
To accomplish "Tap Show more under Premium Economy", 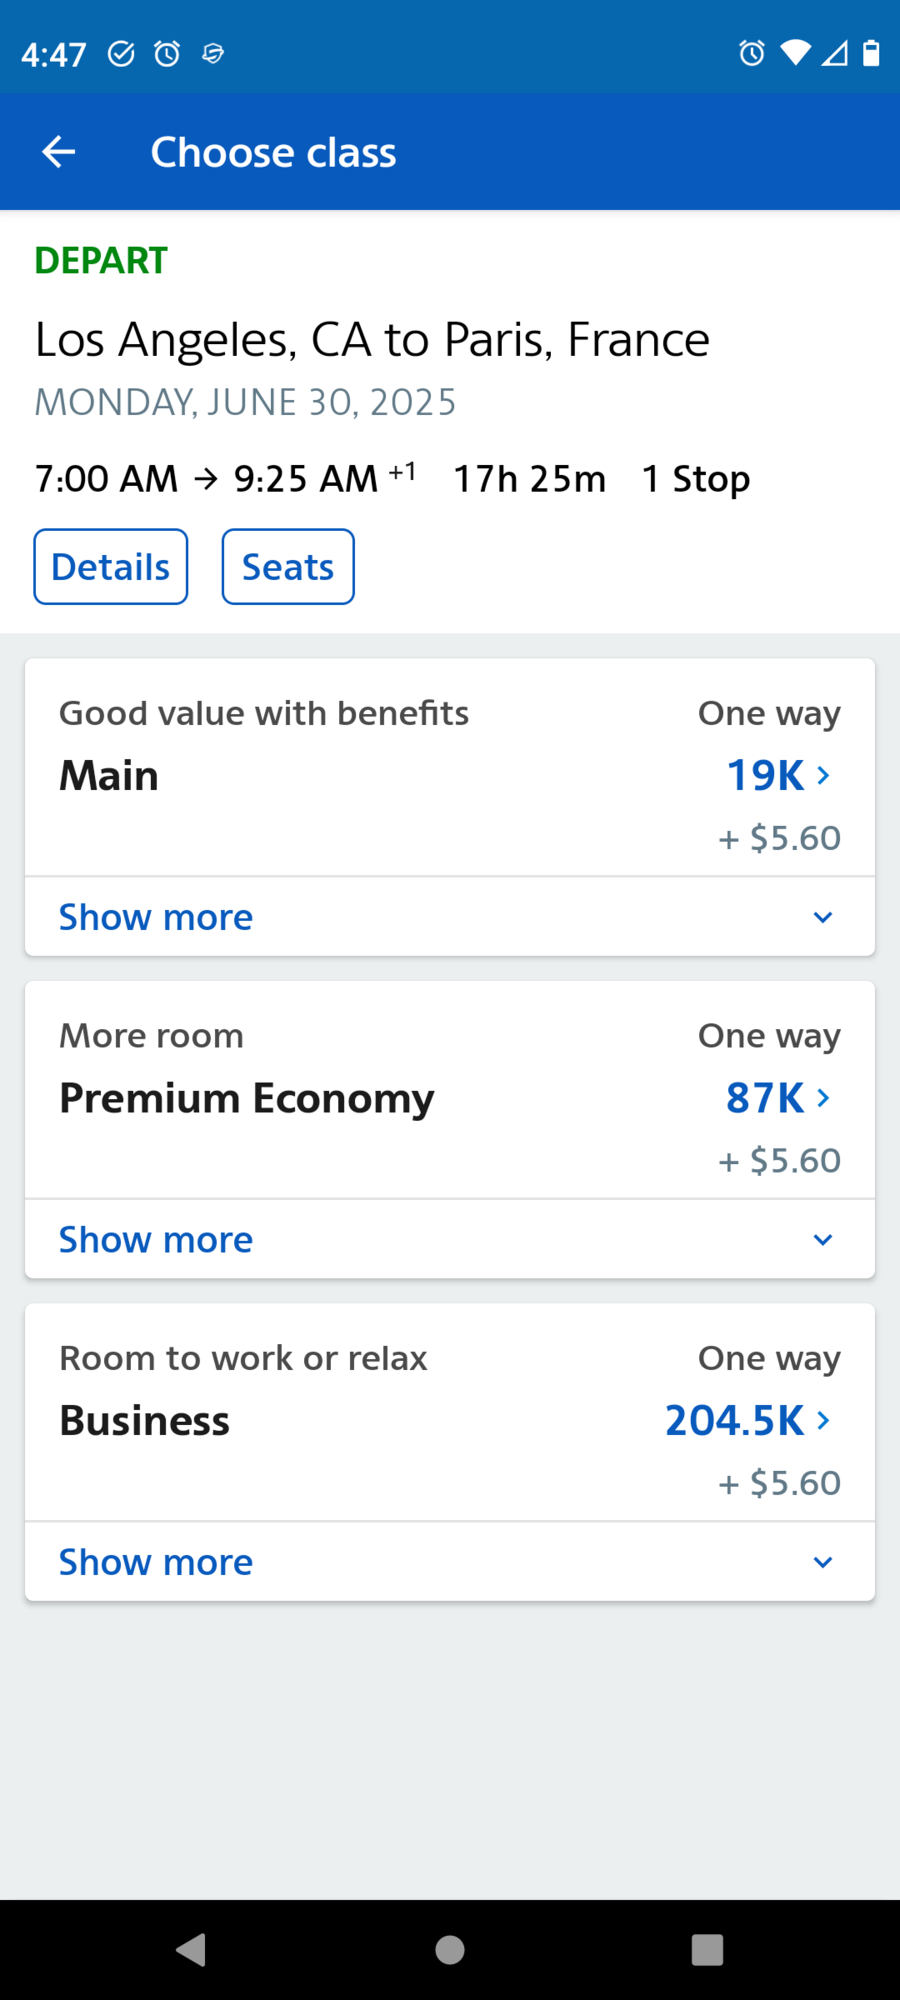I will [x=156, y=1240].
